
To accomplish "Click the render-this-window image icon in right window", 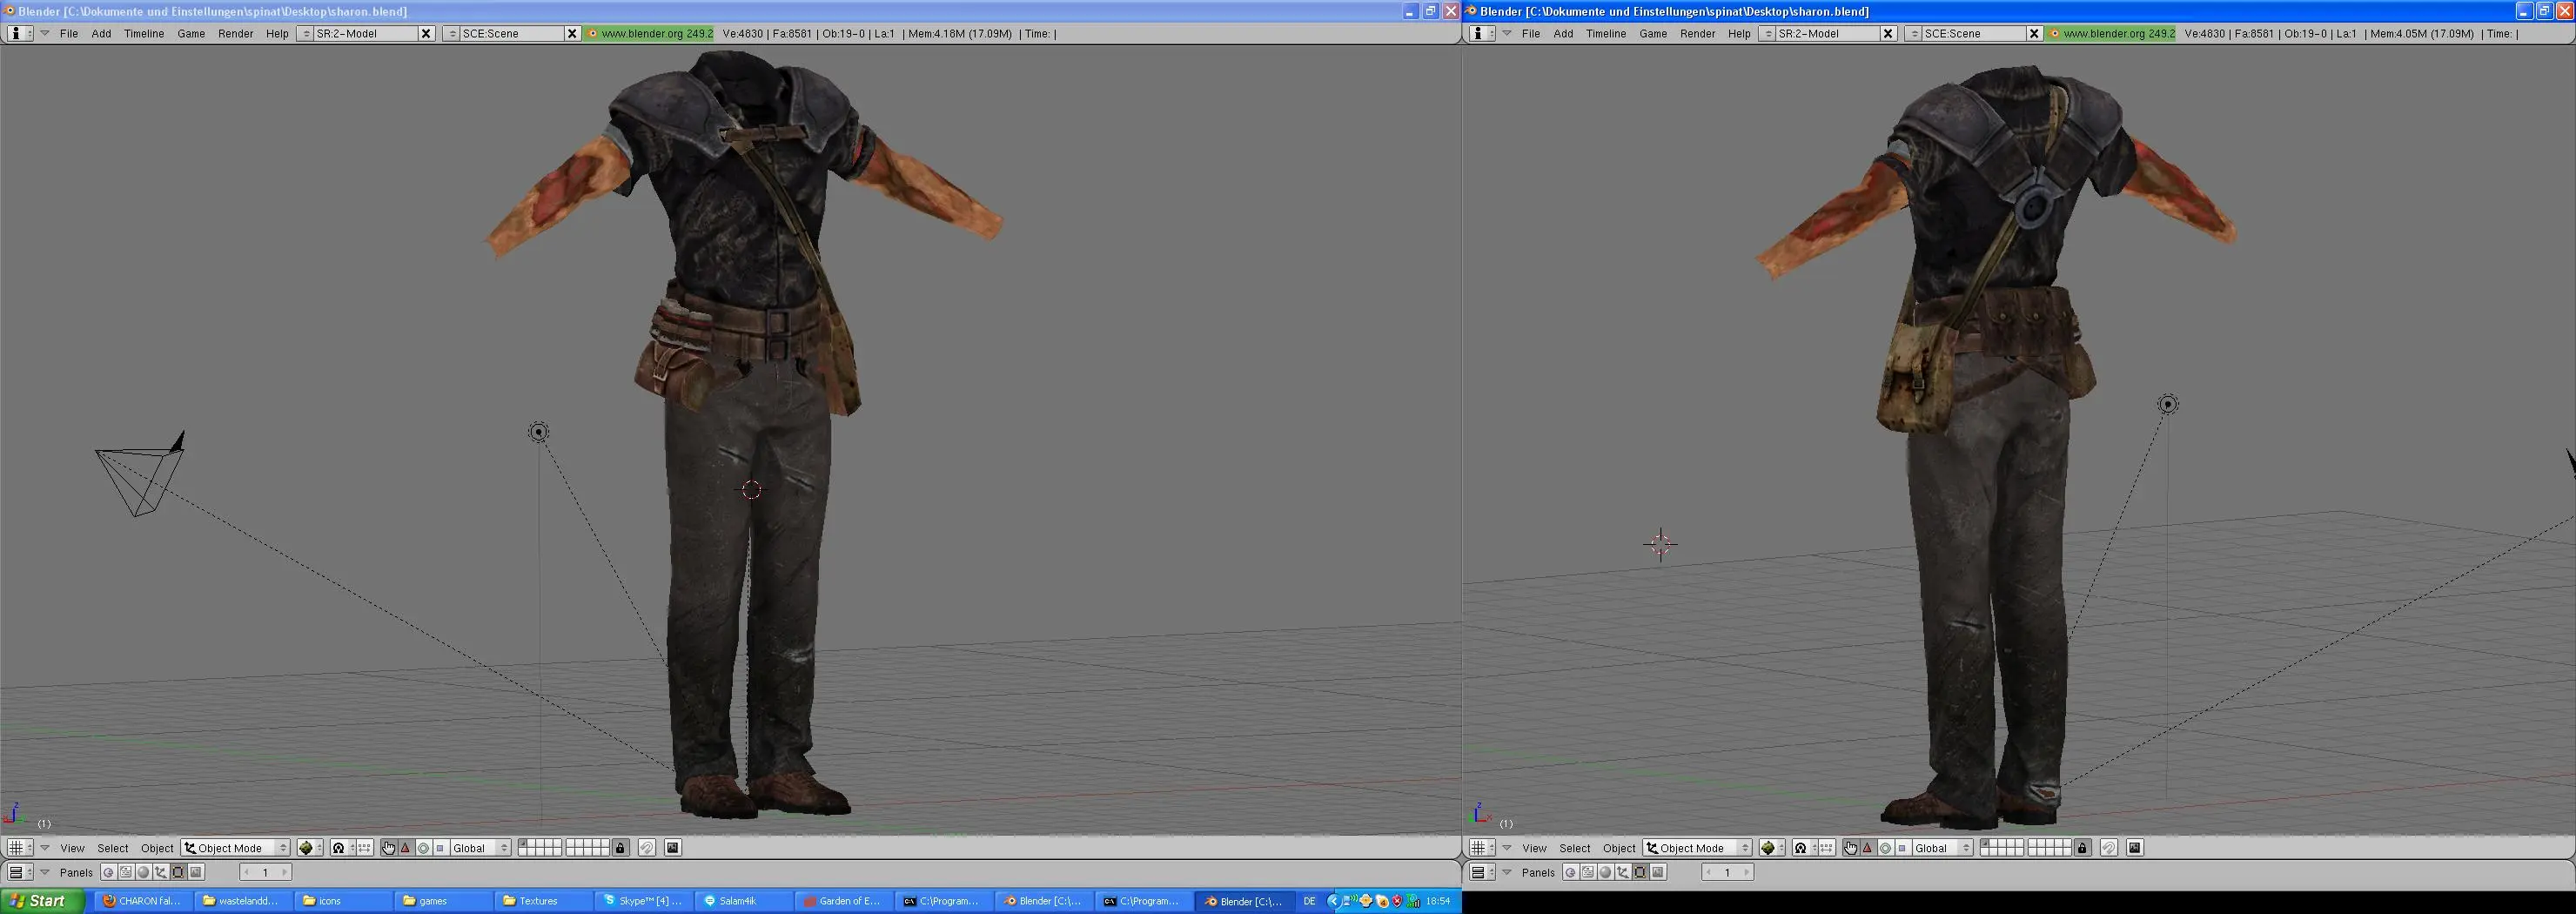I will coord(2134,848).
